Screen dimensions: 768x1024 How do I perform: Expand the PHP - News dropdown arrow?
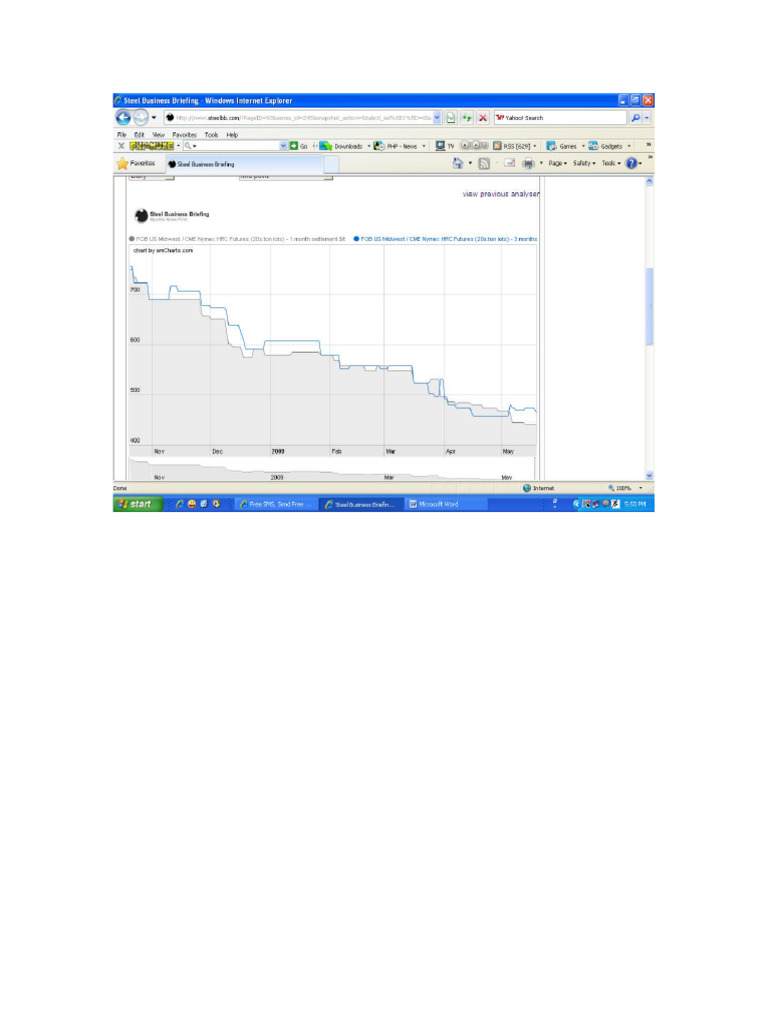click(424, 146)
